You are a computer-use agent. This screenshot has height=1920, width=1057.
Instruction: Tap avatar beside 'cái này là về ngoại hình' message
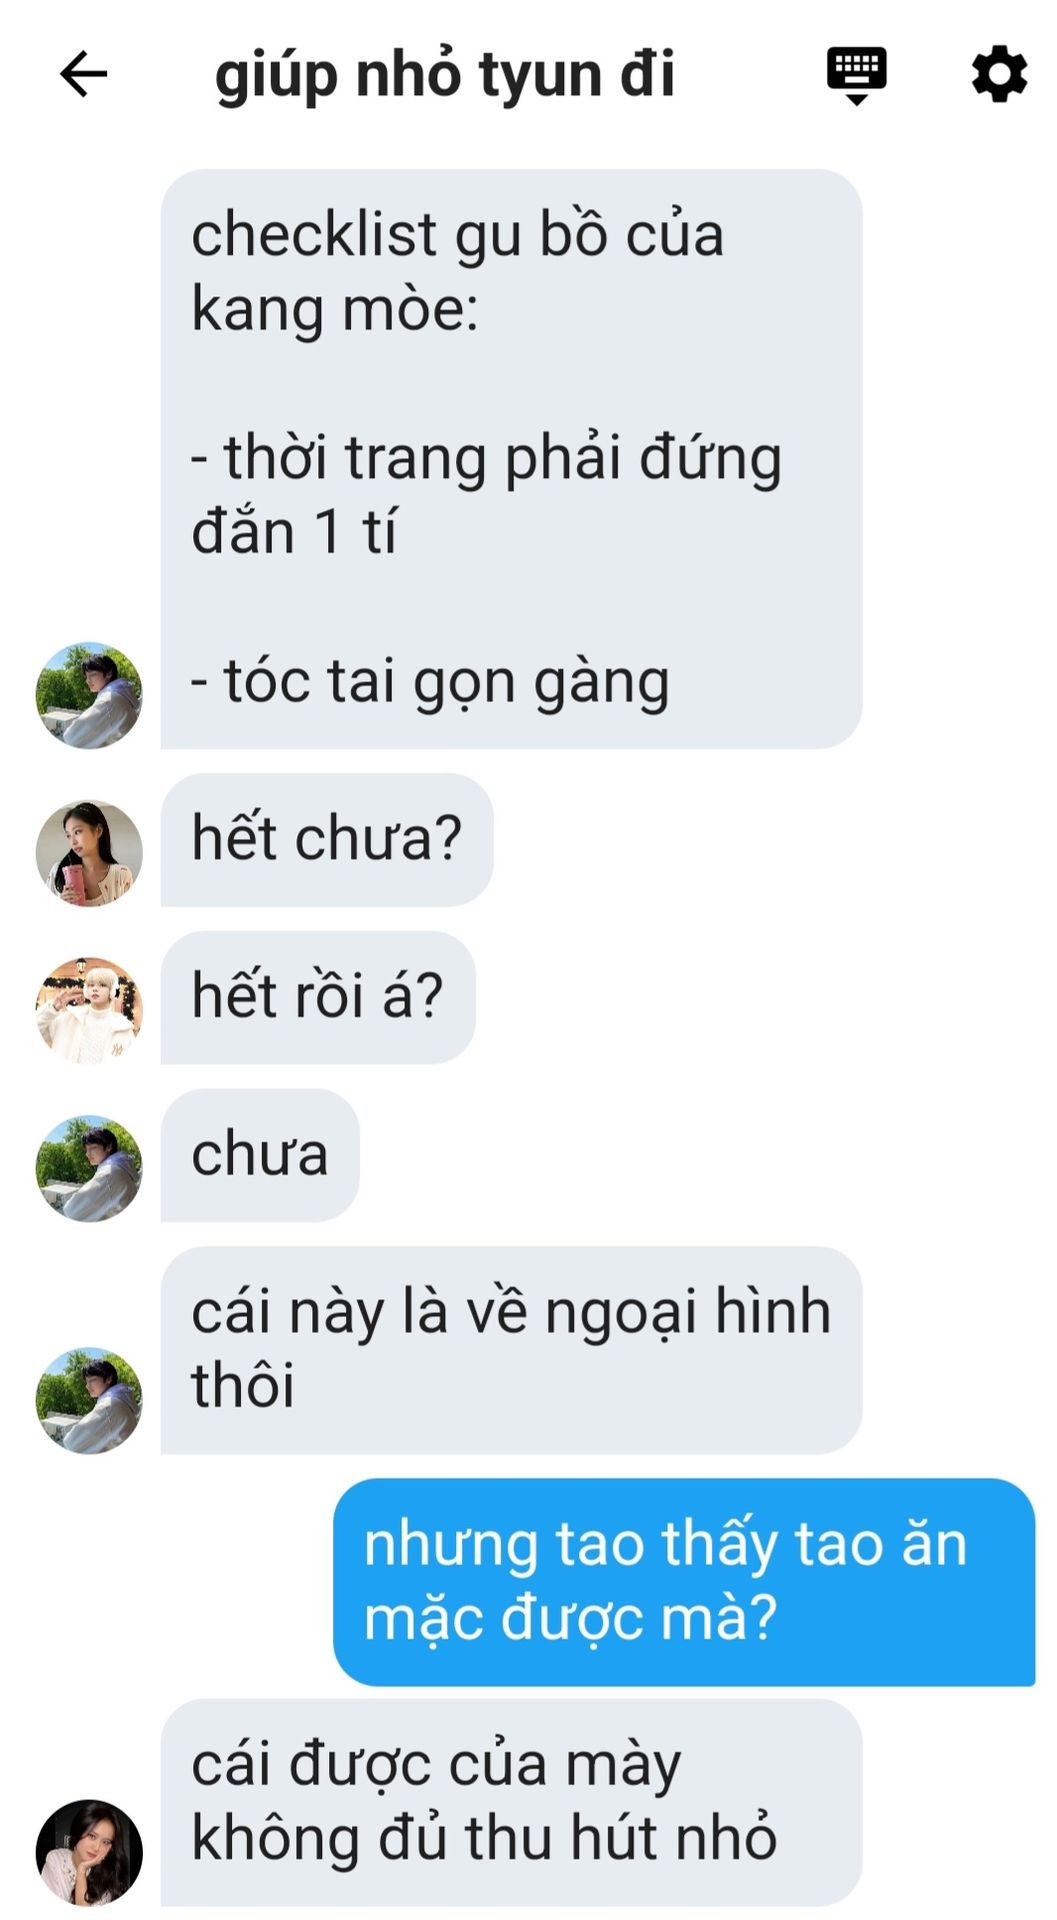pos(89,1400)
